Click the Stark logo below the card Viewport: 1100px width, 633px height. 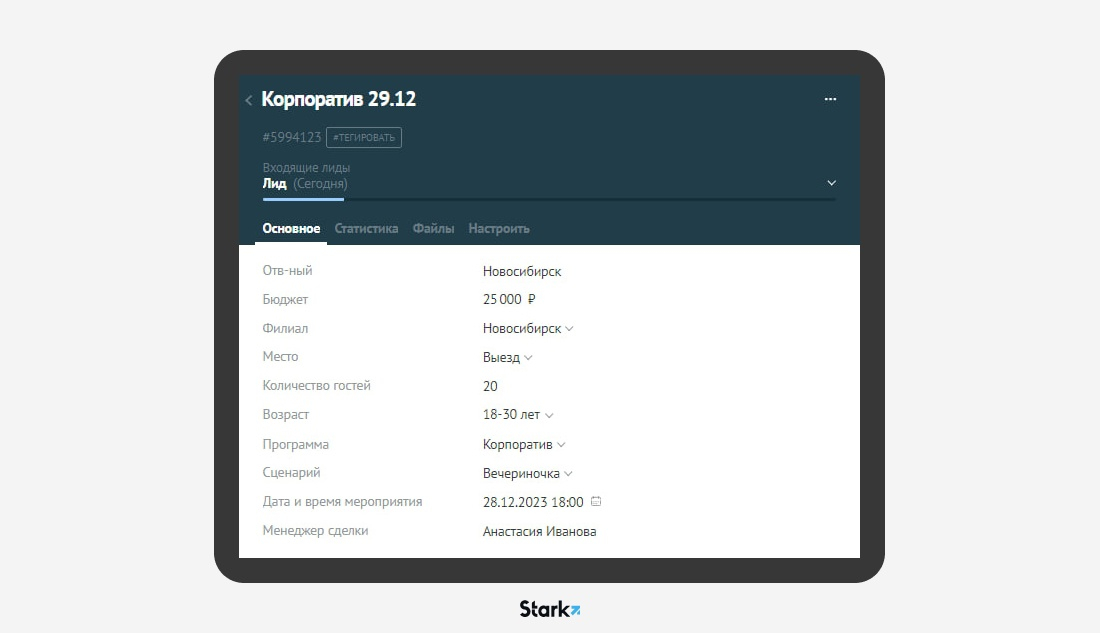(x=549, y=608)
